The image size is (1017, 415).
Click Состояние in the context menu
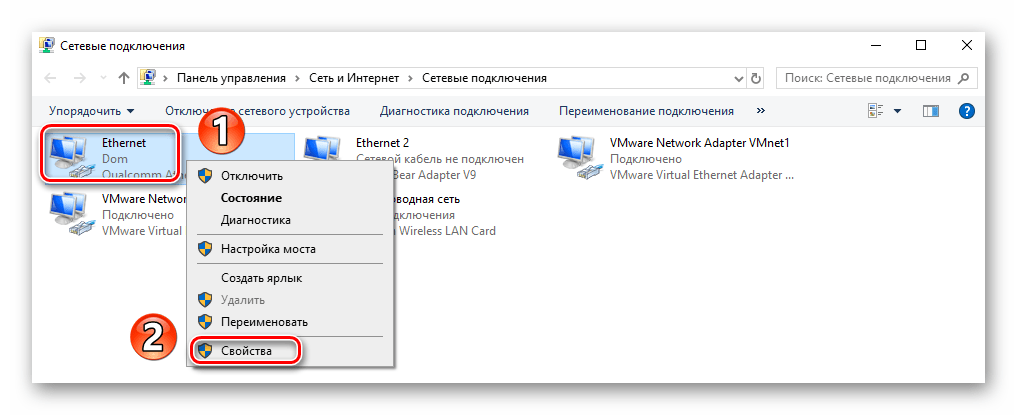click(x=251, y=198)
